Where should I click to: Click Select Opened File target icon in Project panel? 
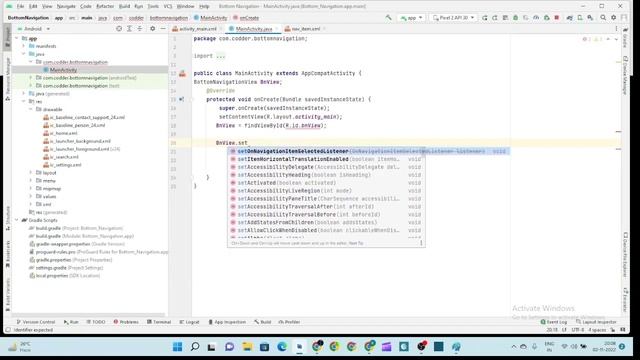coord(119,29)
